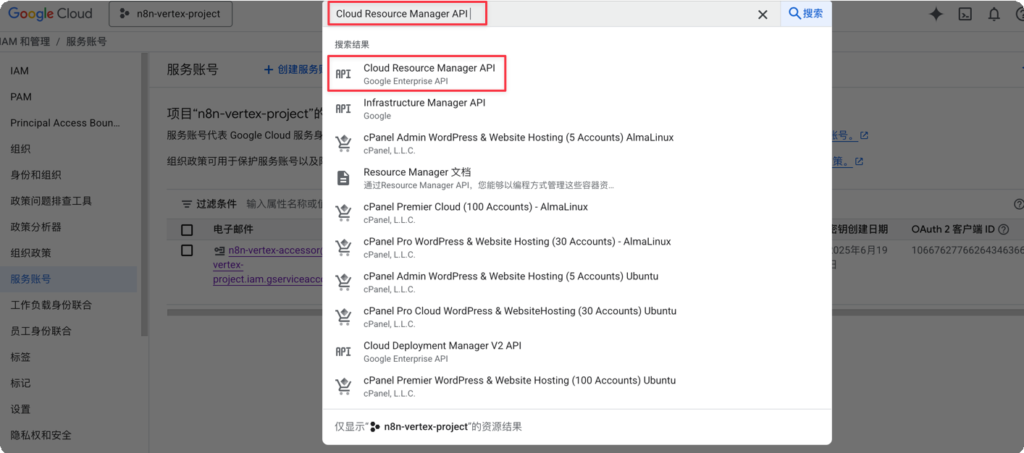
Task: Open the n8n-vertex-project project picker
Action: pos(170,14)
